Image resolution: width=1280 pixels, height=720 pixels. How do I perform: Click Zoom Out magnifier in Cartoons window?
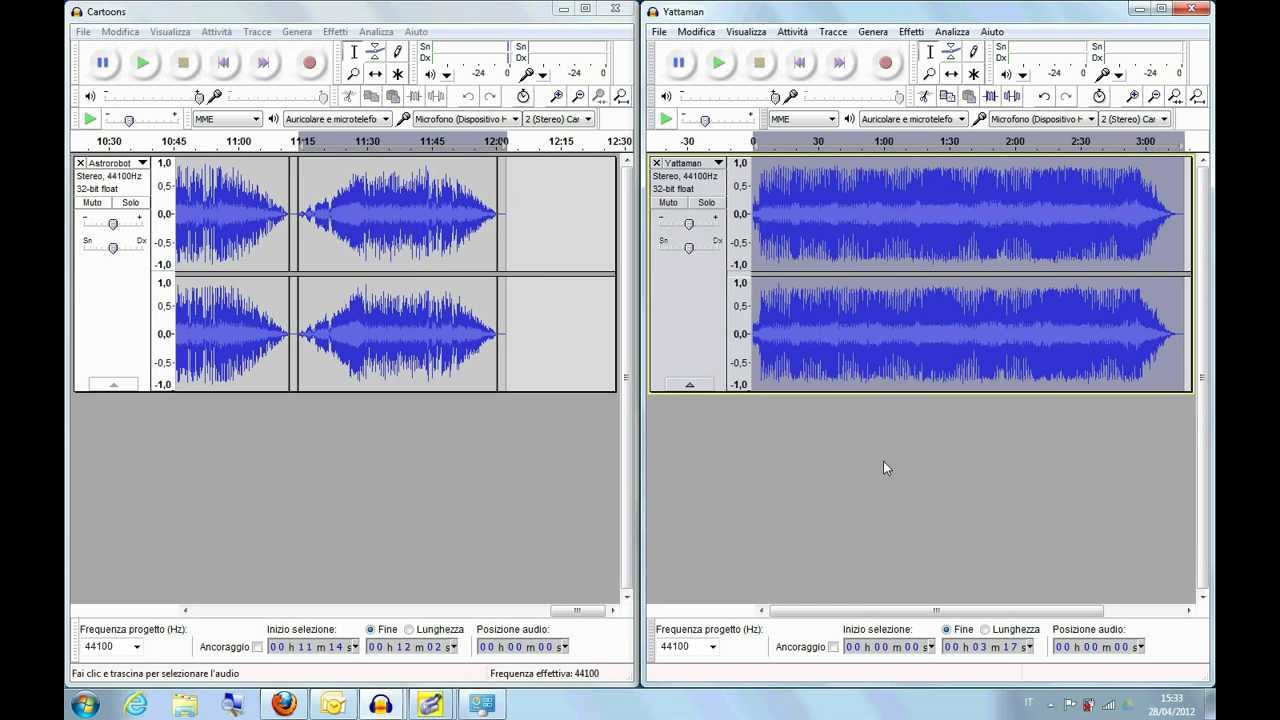[578, 96]
